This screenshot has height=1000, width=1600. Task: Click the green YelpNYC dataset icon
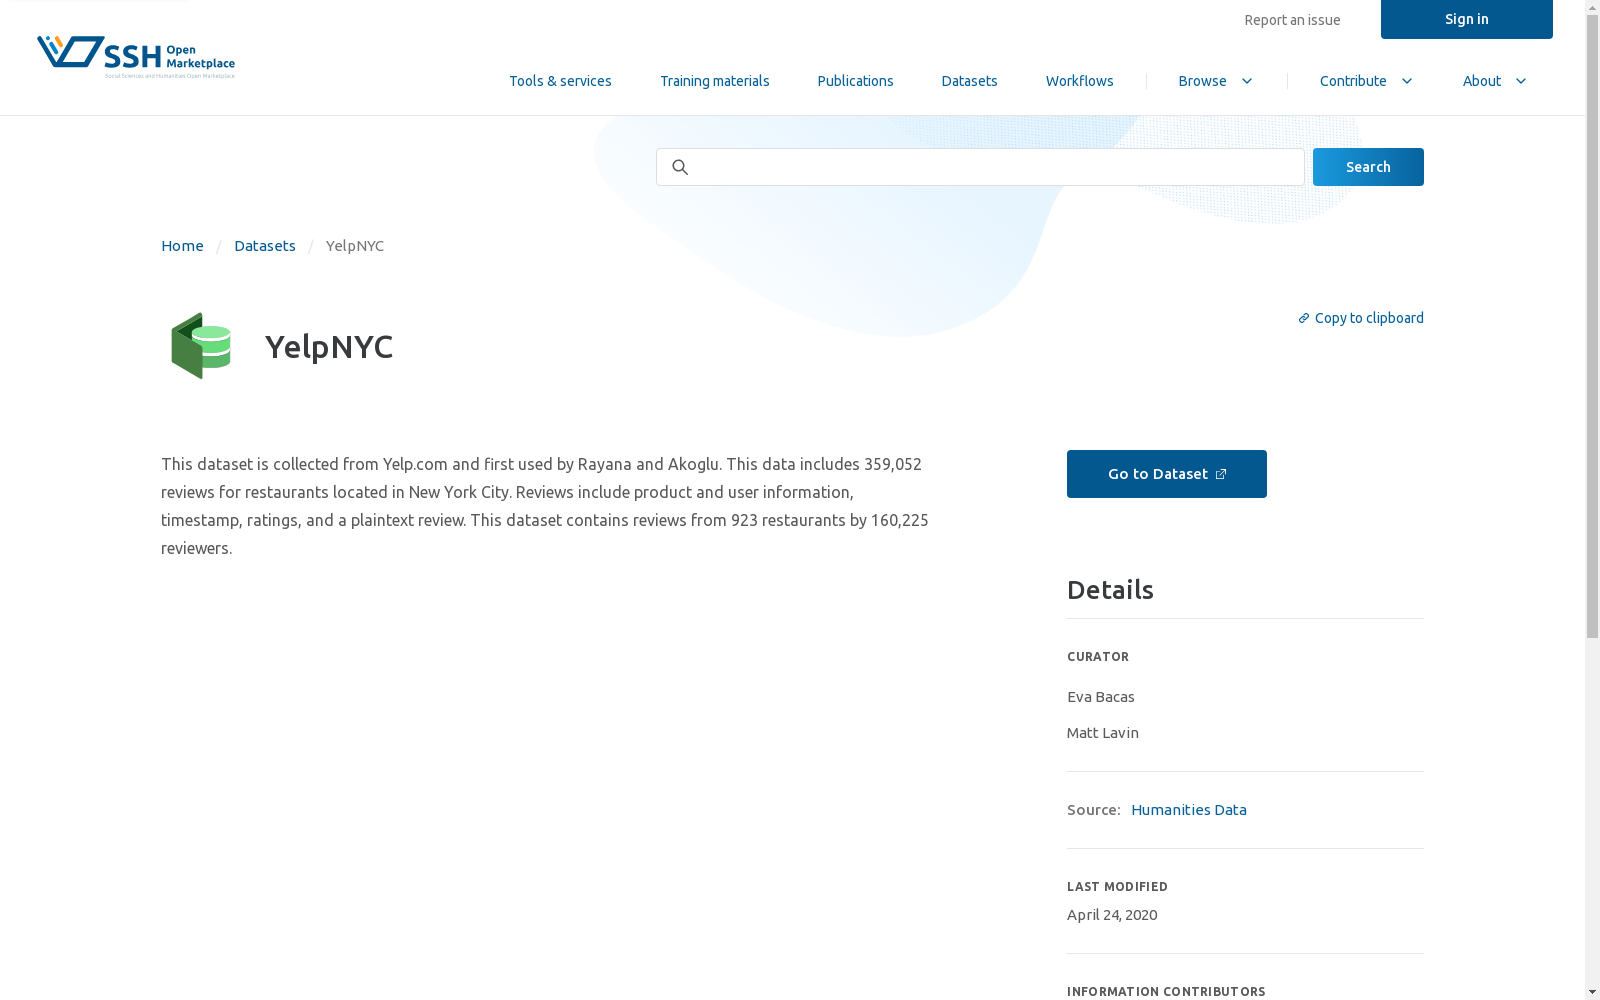(x=201, y=346)
